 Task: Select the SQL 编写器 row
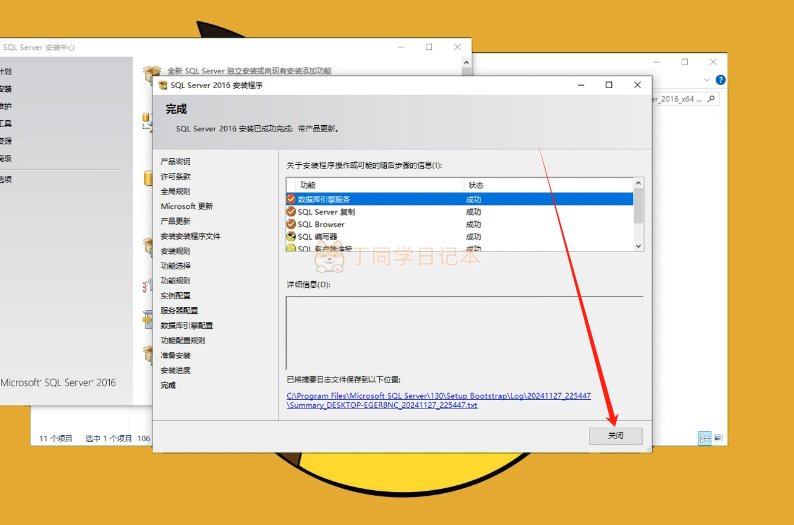pyautogui.click(x=459, y=236)
